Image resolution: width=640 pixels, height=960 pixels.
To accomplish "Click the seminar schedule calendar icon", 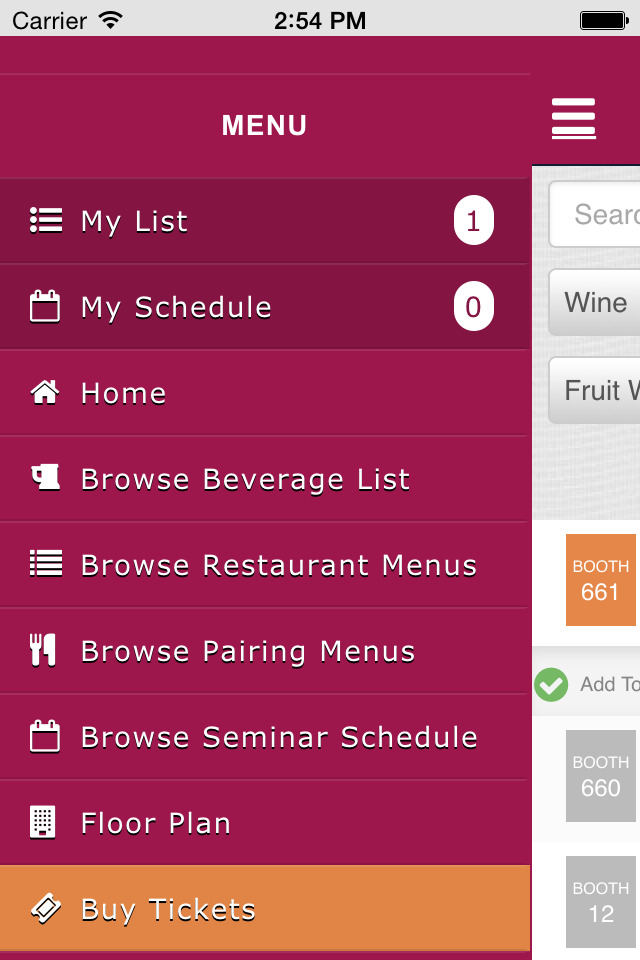I will pyautogui.click(x=45, y=737).
